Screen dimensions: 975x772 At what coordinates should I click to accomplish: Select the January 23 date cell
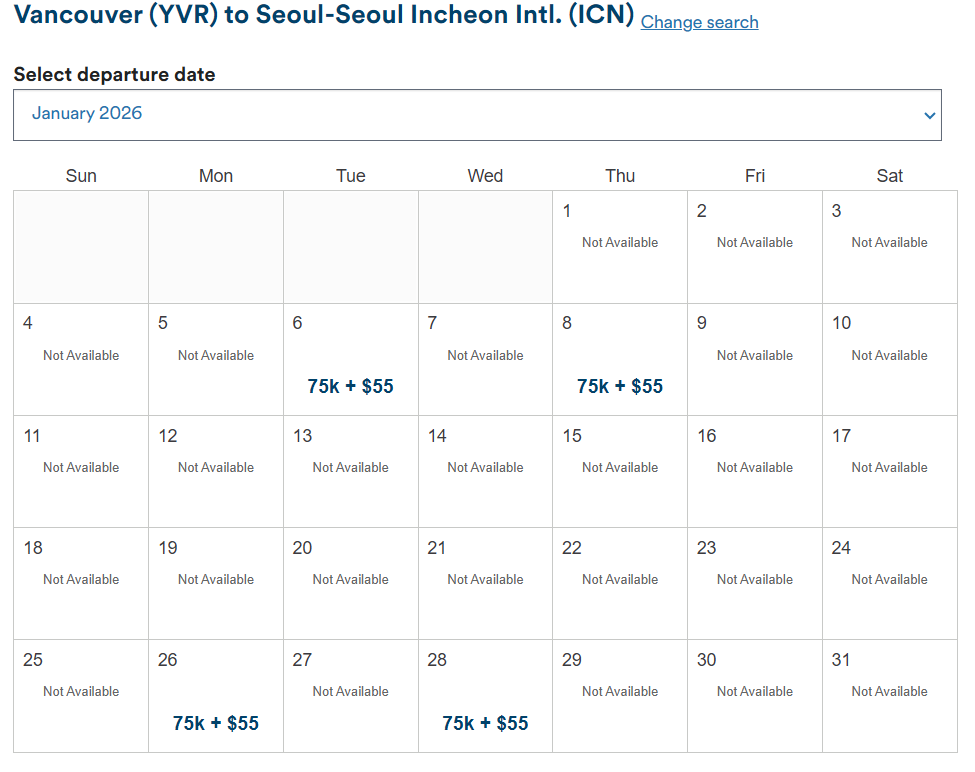coord(755,583)
